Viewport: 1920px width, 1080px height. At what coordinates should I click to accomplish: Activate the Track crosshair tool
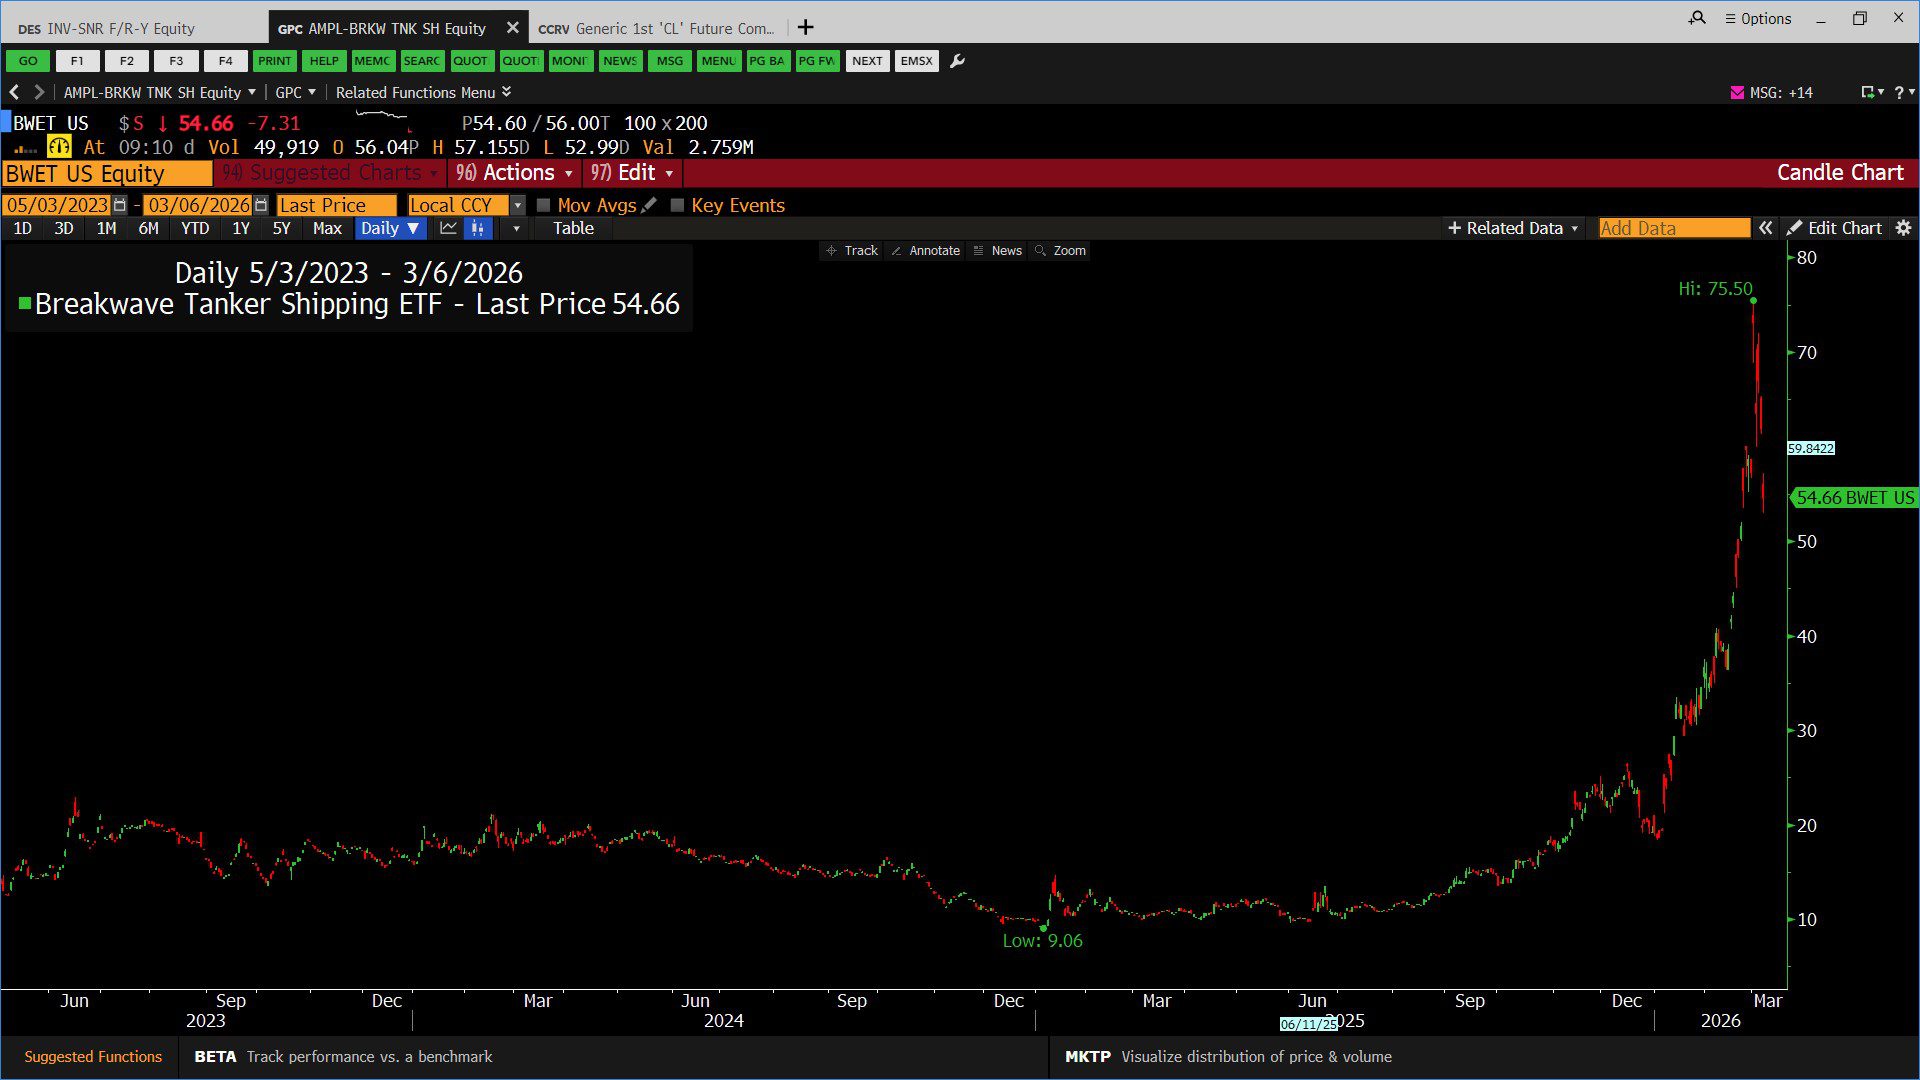852,251
